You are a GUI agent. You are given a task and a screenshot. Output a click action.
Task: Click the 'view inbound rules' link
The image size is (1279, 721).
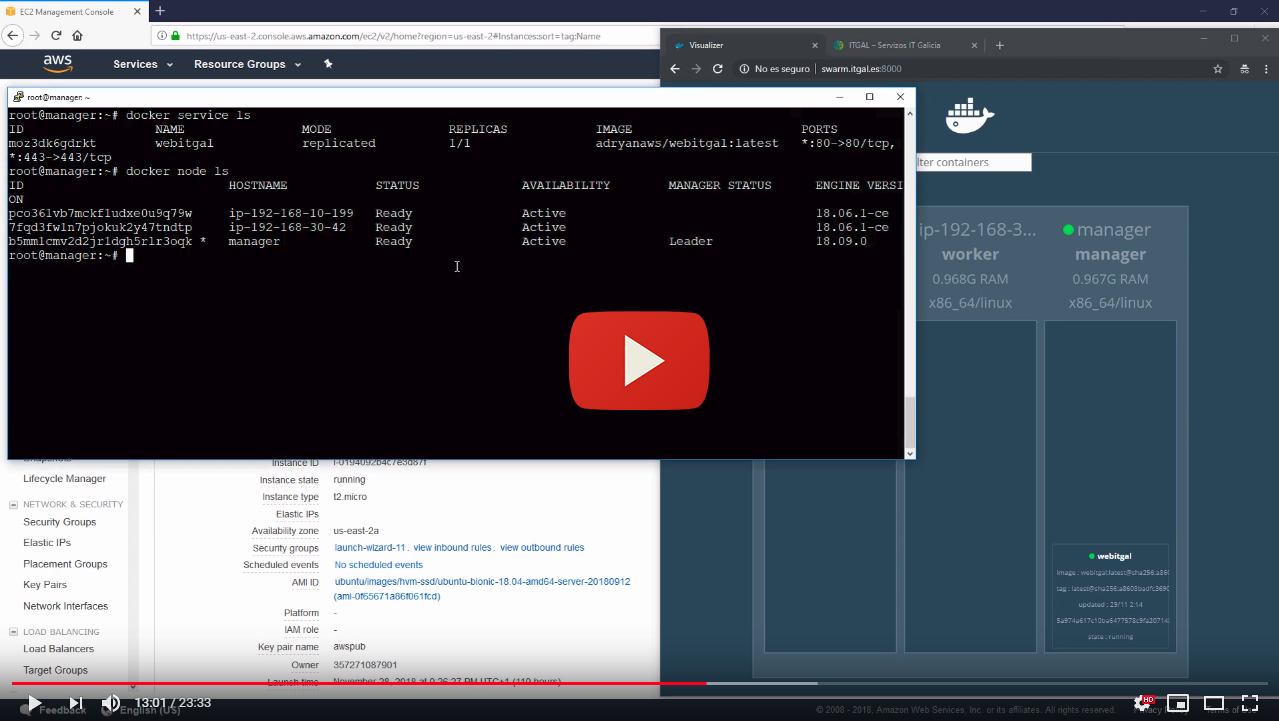pos(453,548)
